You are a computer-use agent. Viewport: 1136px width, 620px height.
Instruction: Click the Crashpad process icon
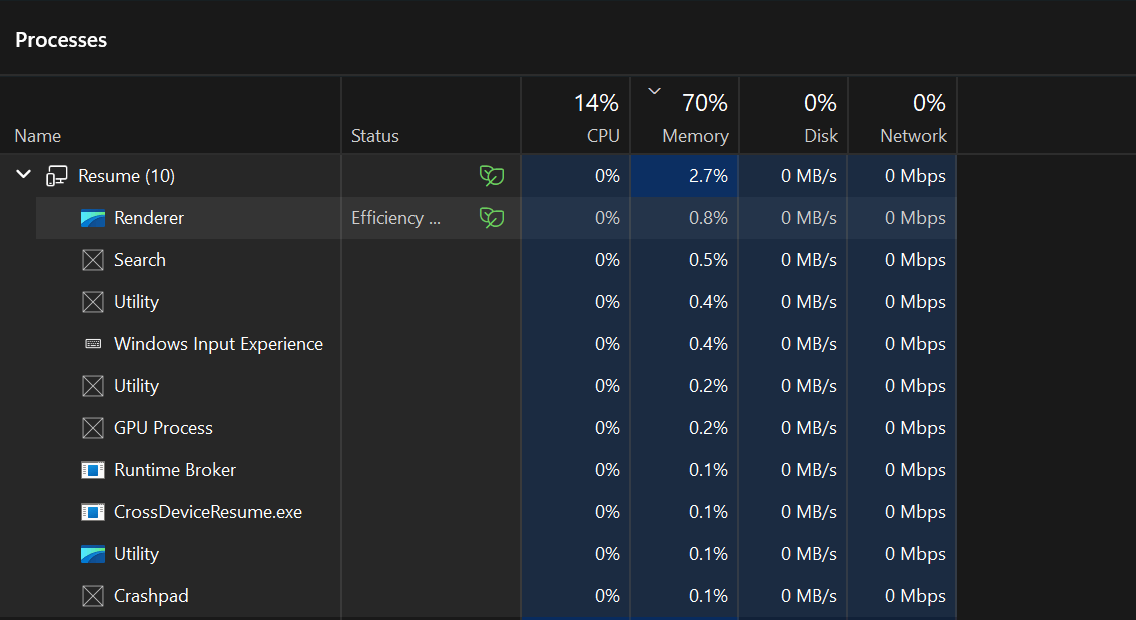(91, 595)
